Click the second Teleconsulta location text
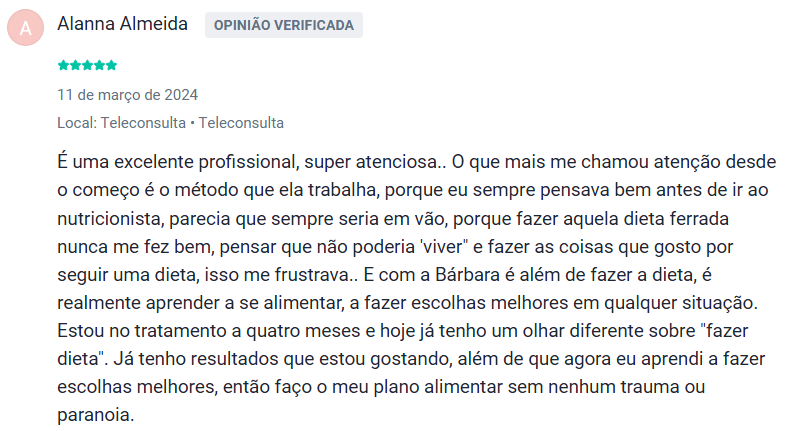The height and width of the screenshot is (431, 790). click(x=241, y=123)
